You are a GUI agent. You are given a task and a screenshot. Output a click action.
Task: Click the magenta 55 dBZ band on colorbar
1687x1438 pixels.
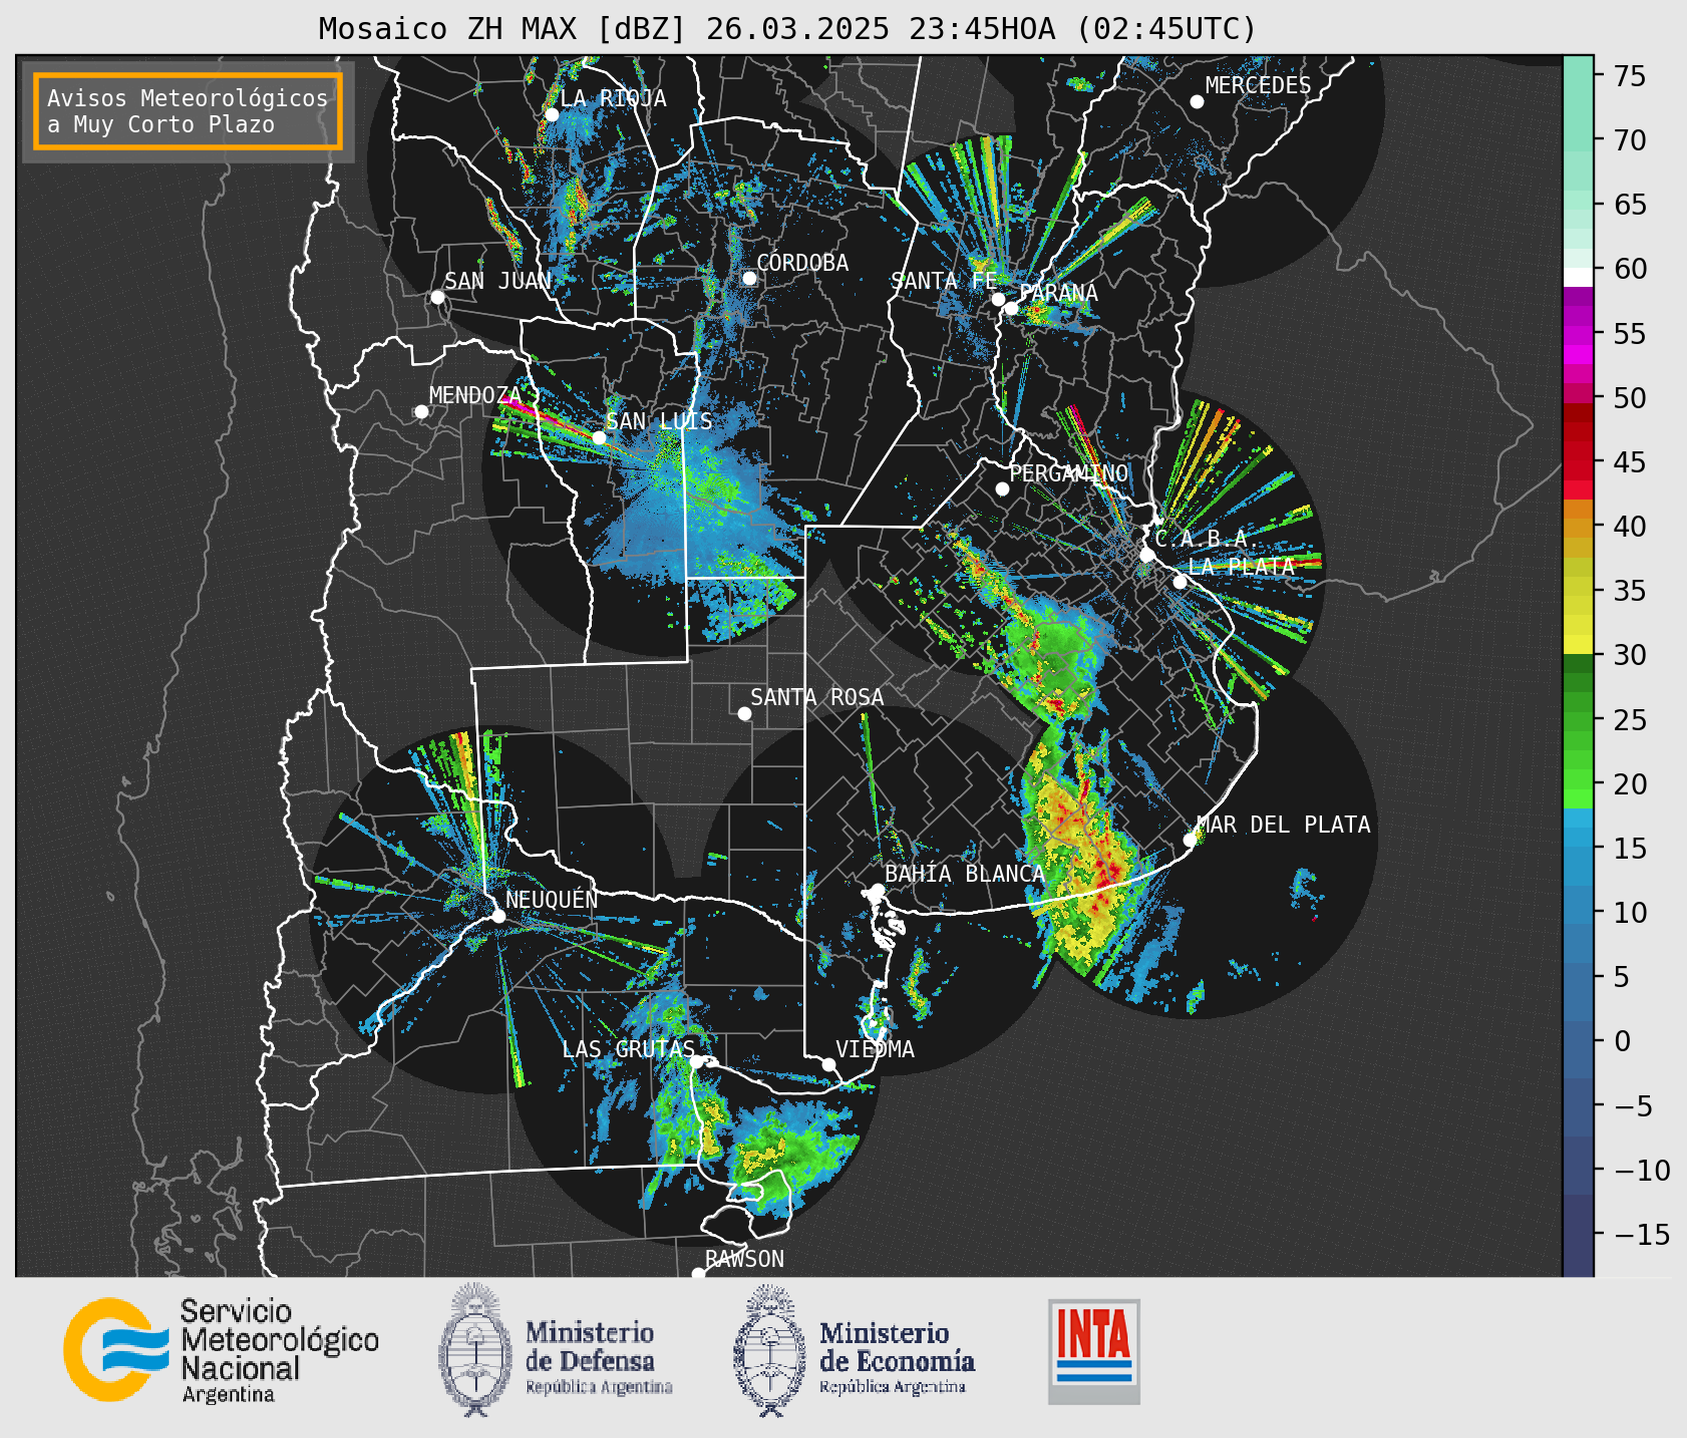pos(1578,333)
